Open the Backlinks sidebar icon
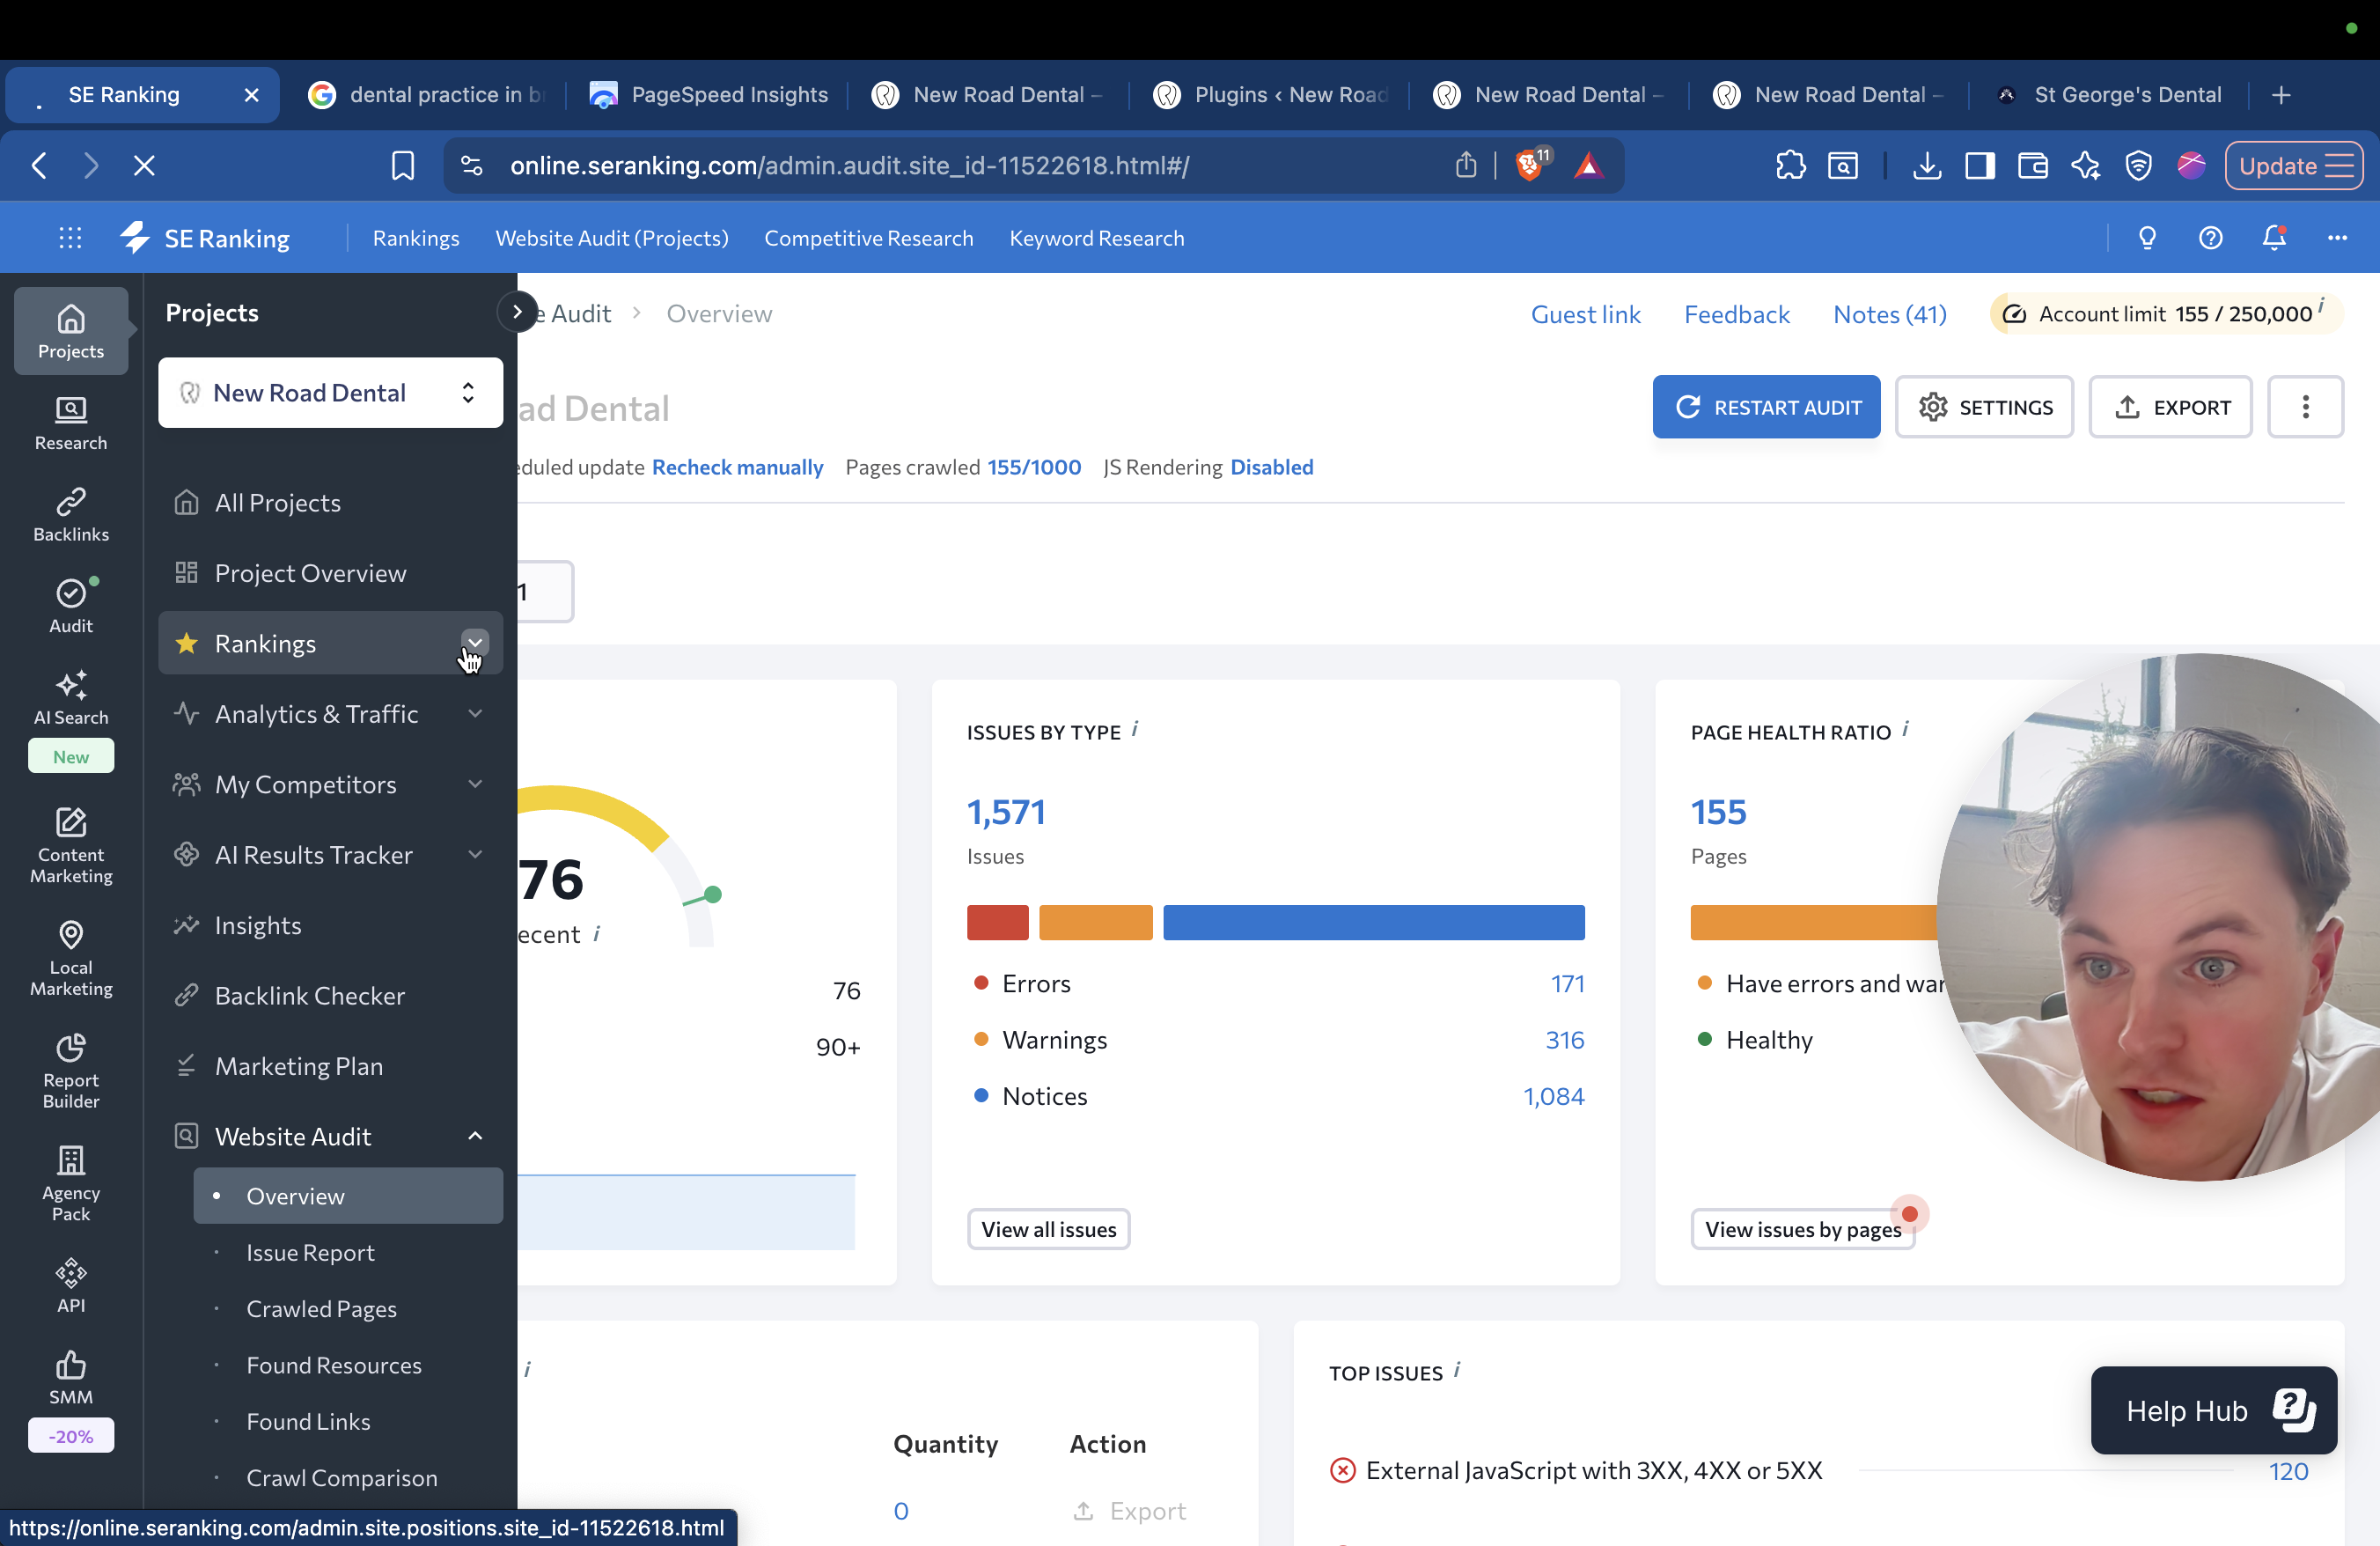 [x=70, y=514]
